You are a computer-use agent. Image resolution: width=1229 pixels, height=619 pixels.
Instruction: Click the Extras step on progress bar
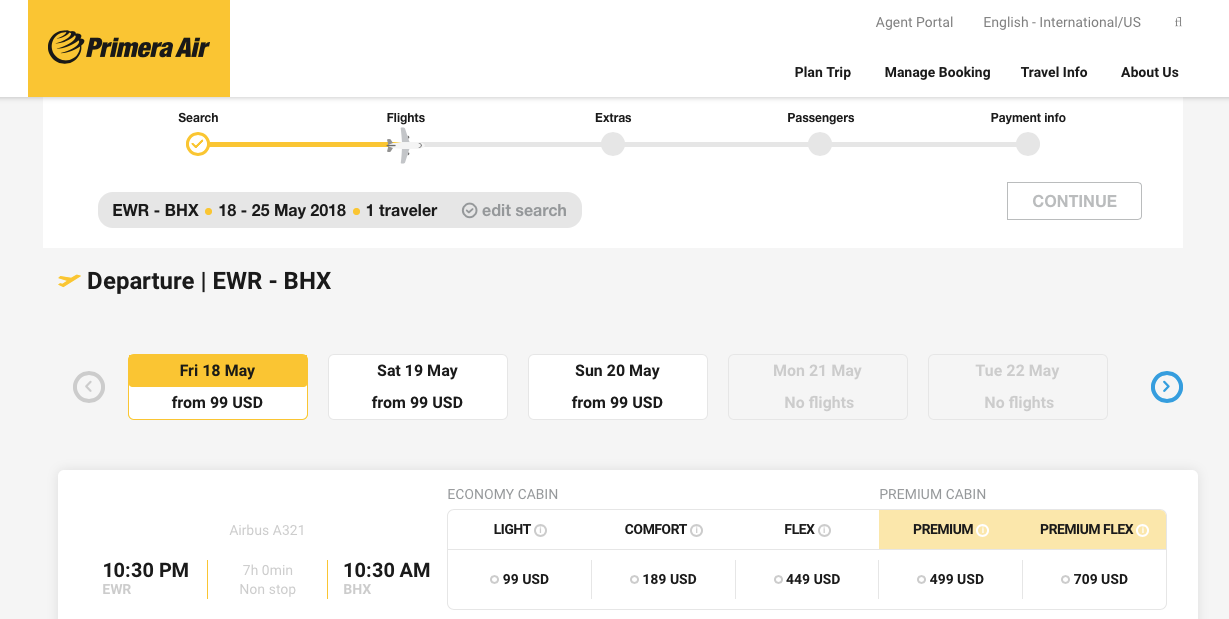coord(613,145)
